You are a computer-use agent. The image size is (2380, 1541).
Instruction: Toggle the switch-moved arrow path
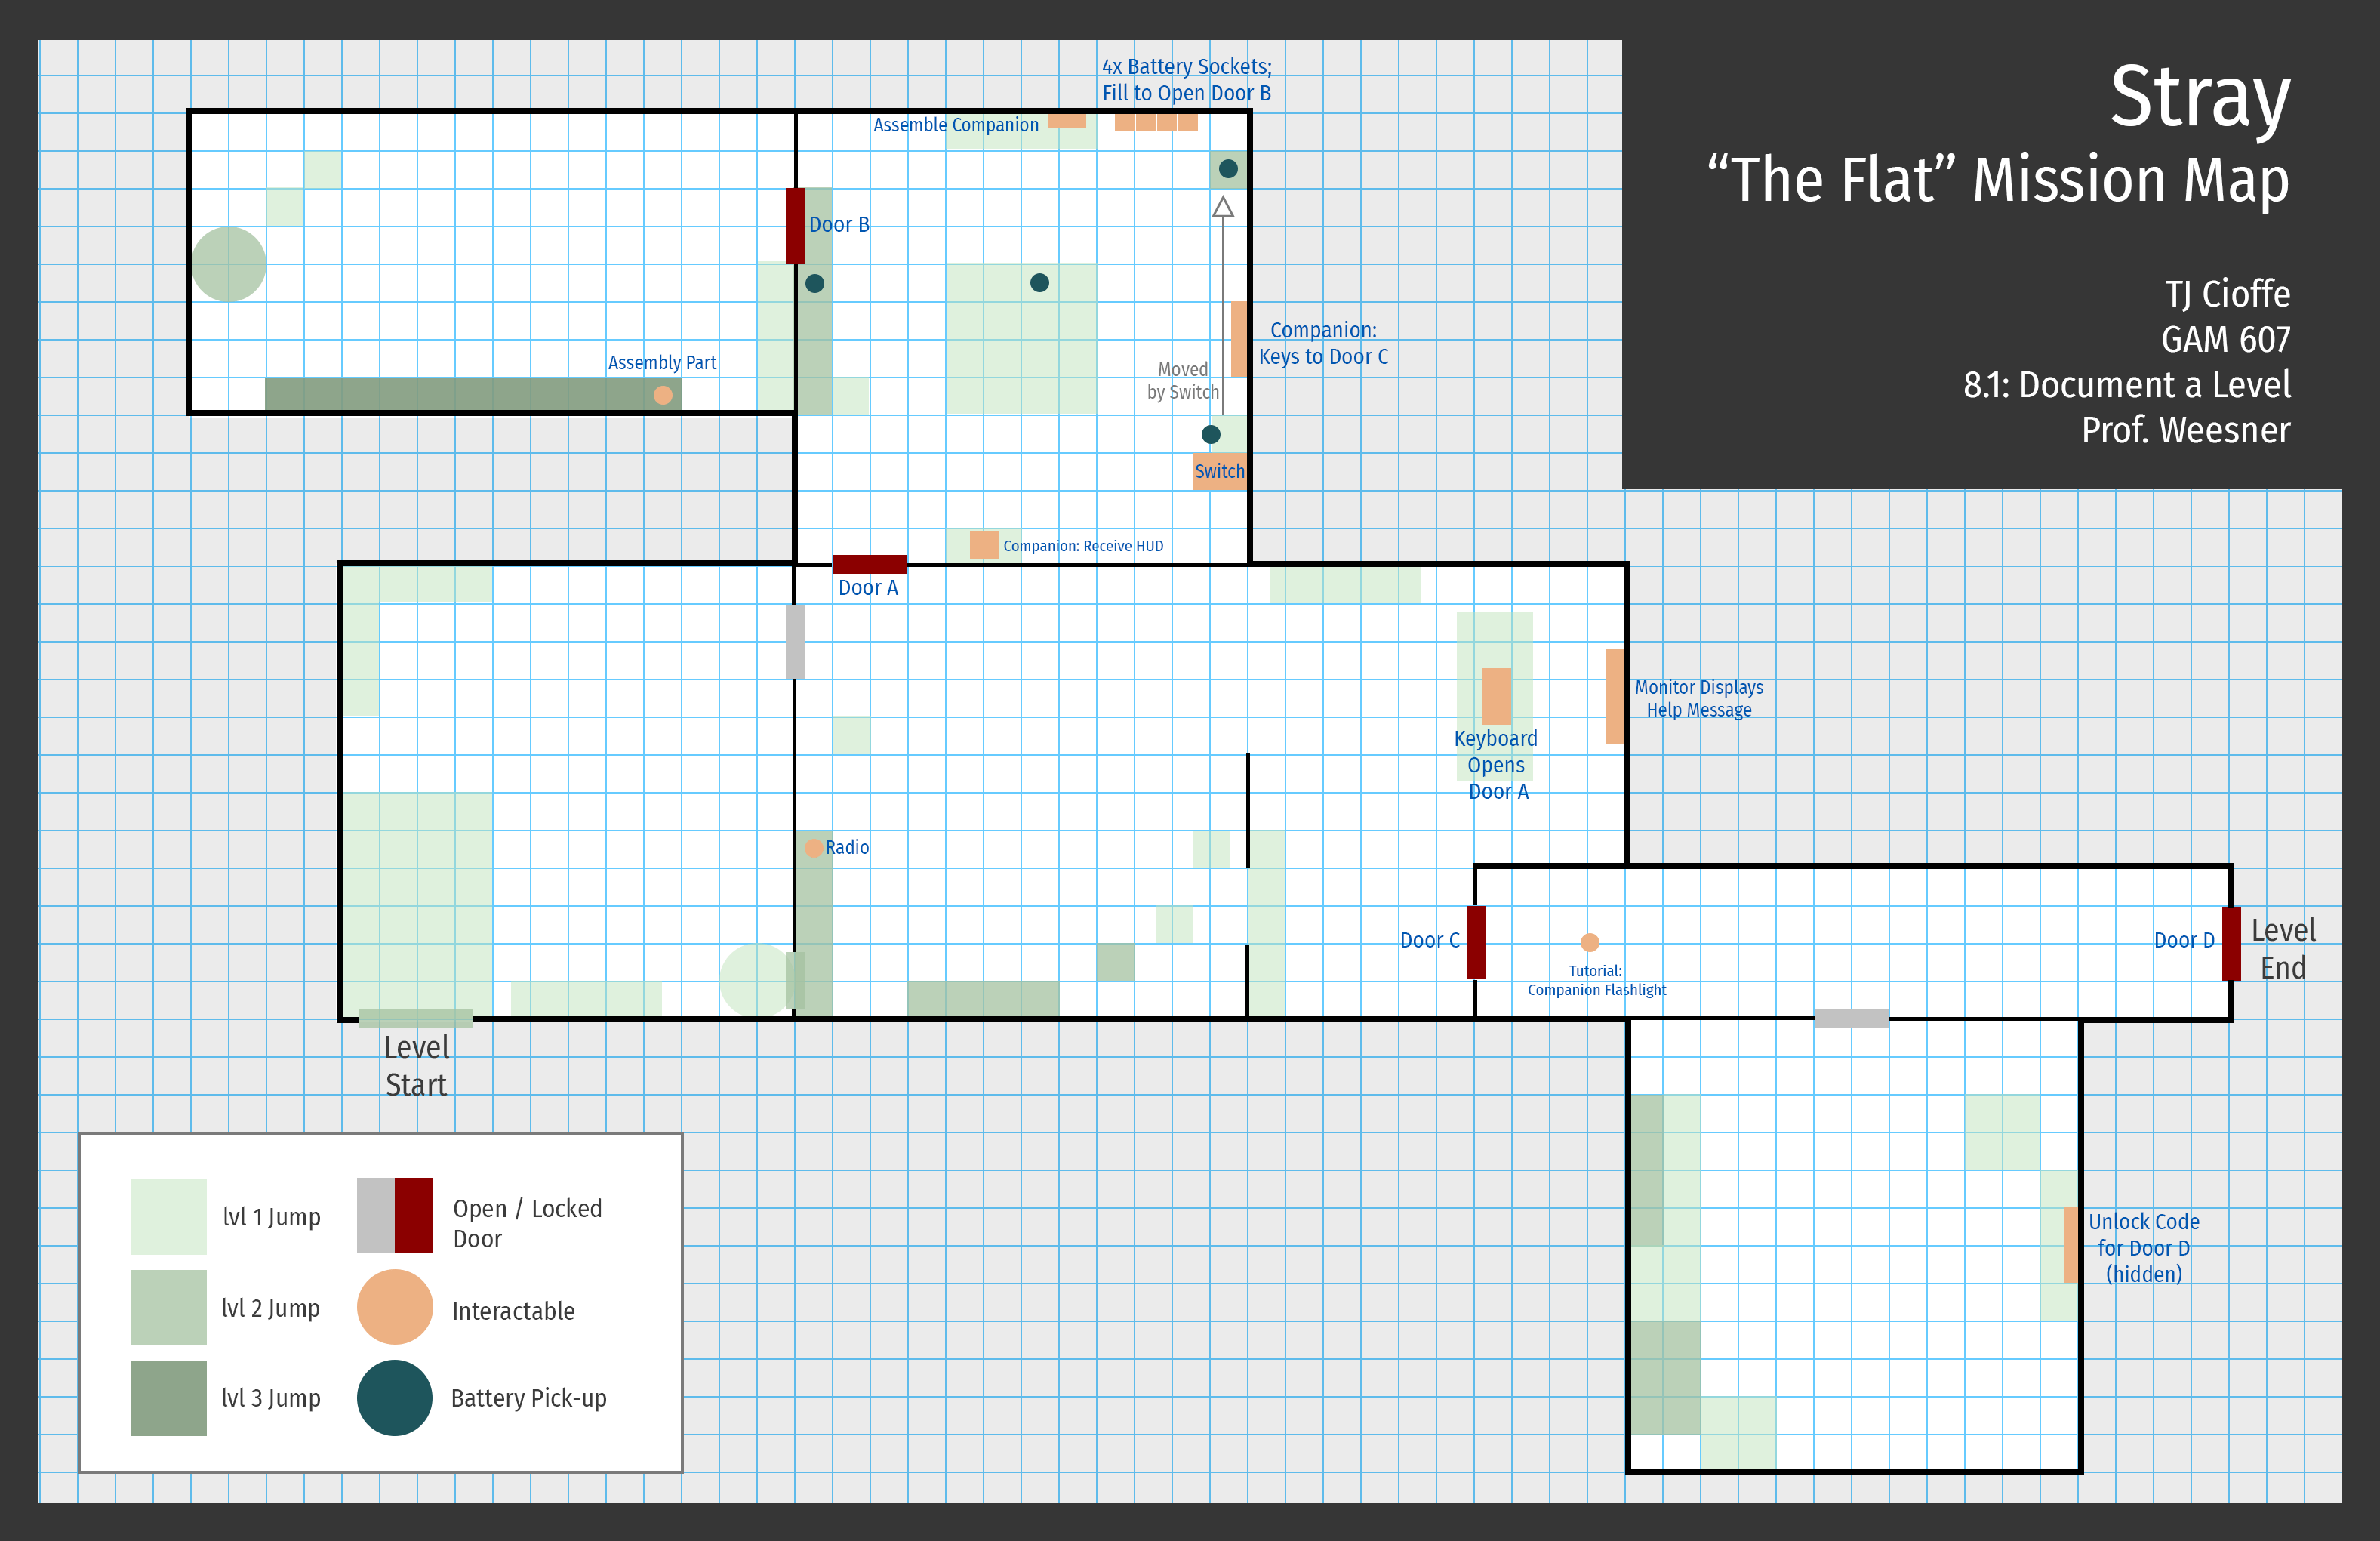pyautogui.click(x=1223, y=300)
